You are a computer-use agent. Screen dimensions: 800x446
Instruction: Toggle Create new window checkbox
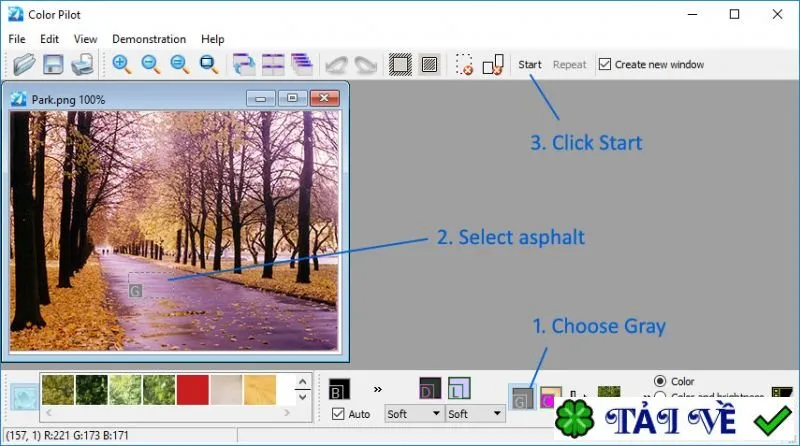click(x=605, y=64)
